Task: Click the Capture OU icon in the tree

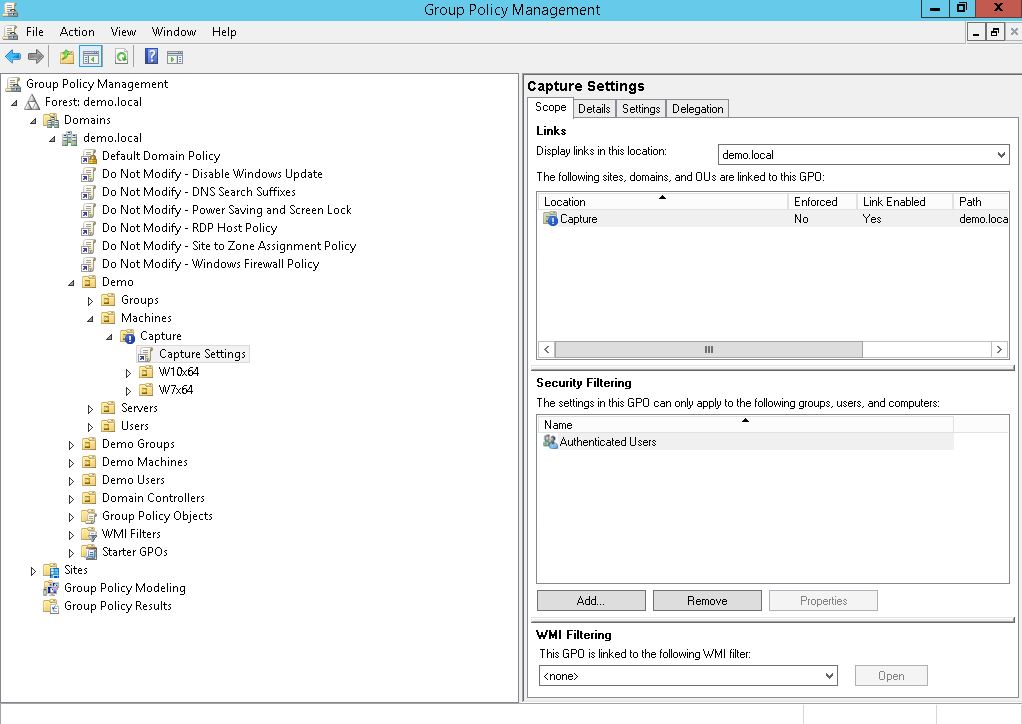Action: 127,336
